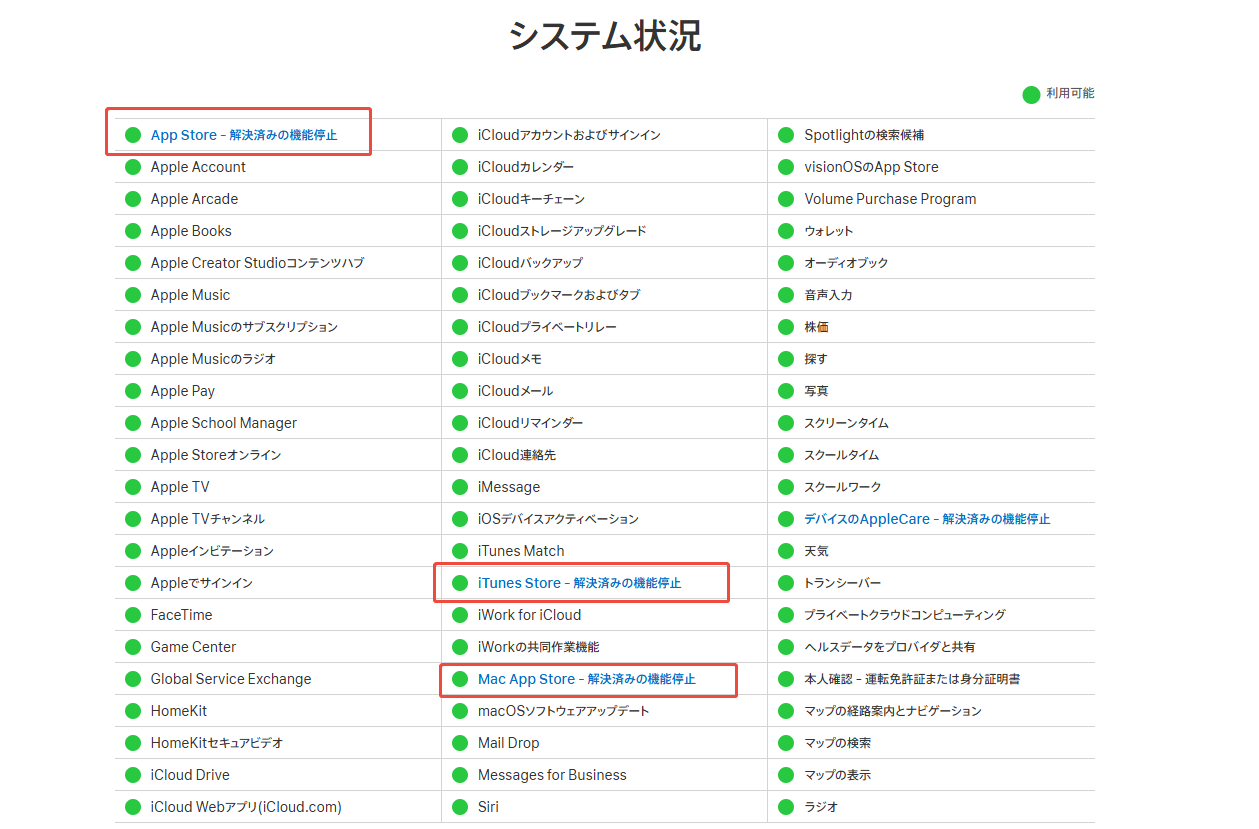Click green status dot beside iTunes Match
The width and height of the screenshot is (1259, 829).
tap(460, 551)
